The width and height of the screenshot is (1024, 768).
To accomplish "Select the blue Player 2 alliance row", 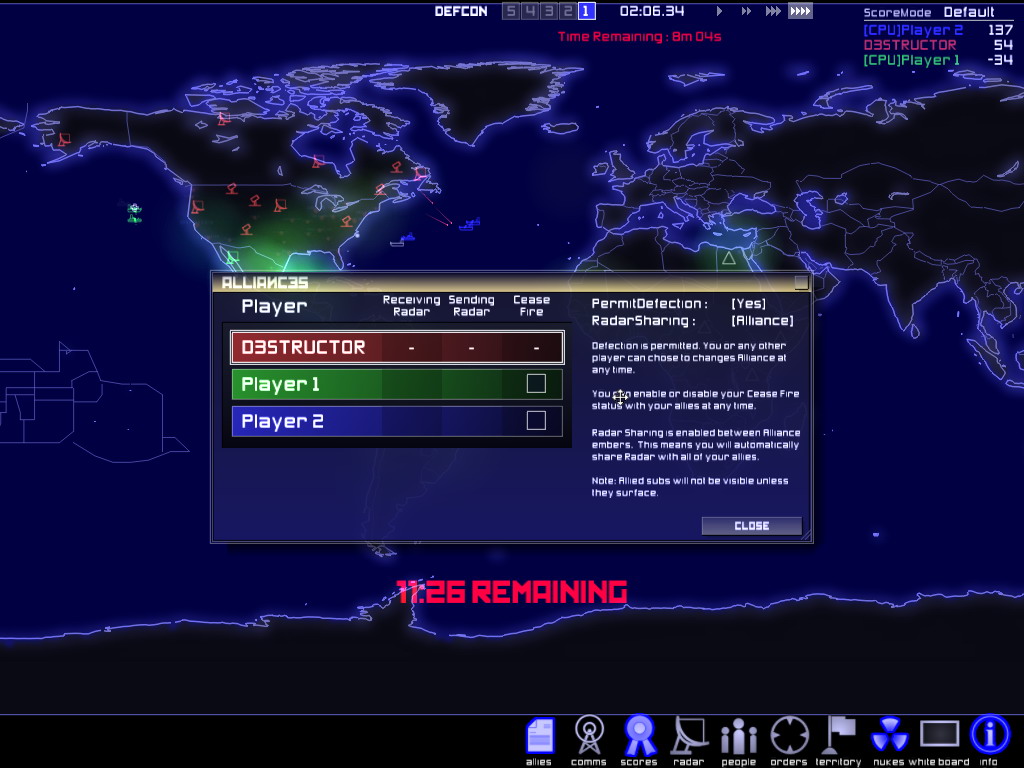I will (x=397, y=421).
